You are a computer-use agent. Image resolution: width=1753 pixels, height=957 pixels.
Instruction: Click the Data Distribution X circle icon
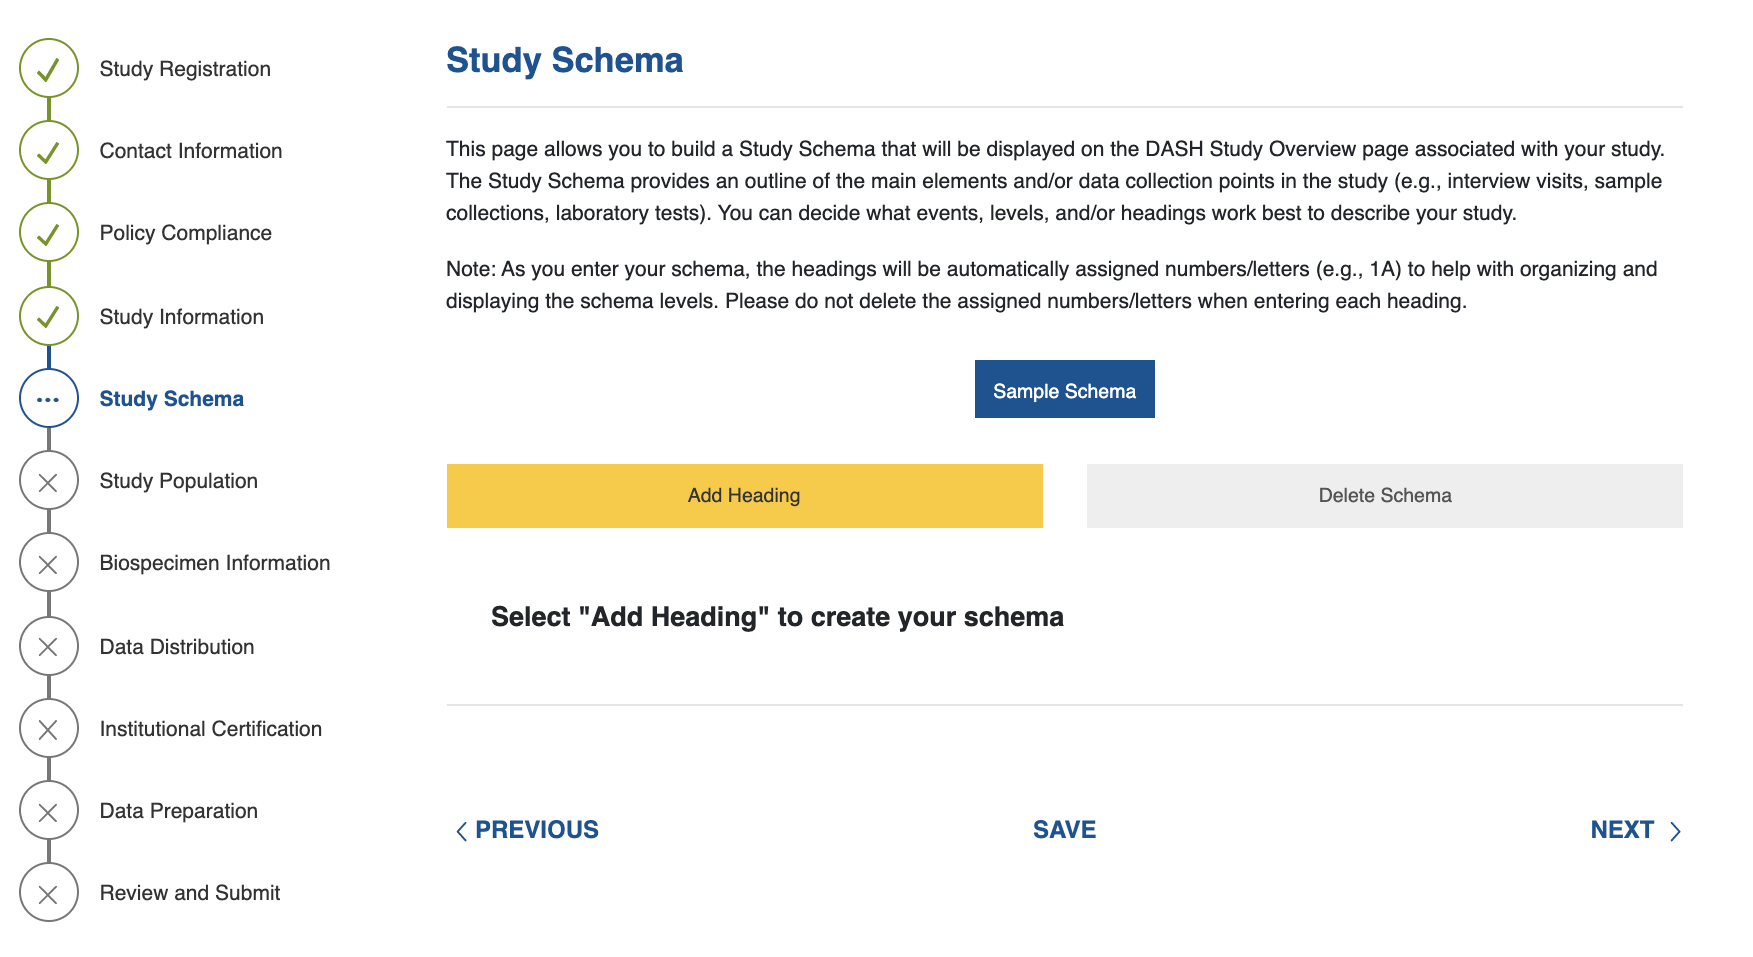[48, 647]
